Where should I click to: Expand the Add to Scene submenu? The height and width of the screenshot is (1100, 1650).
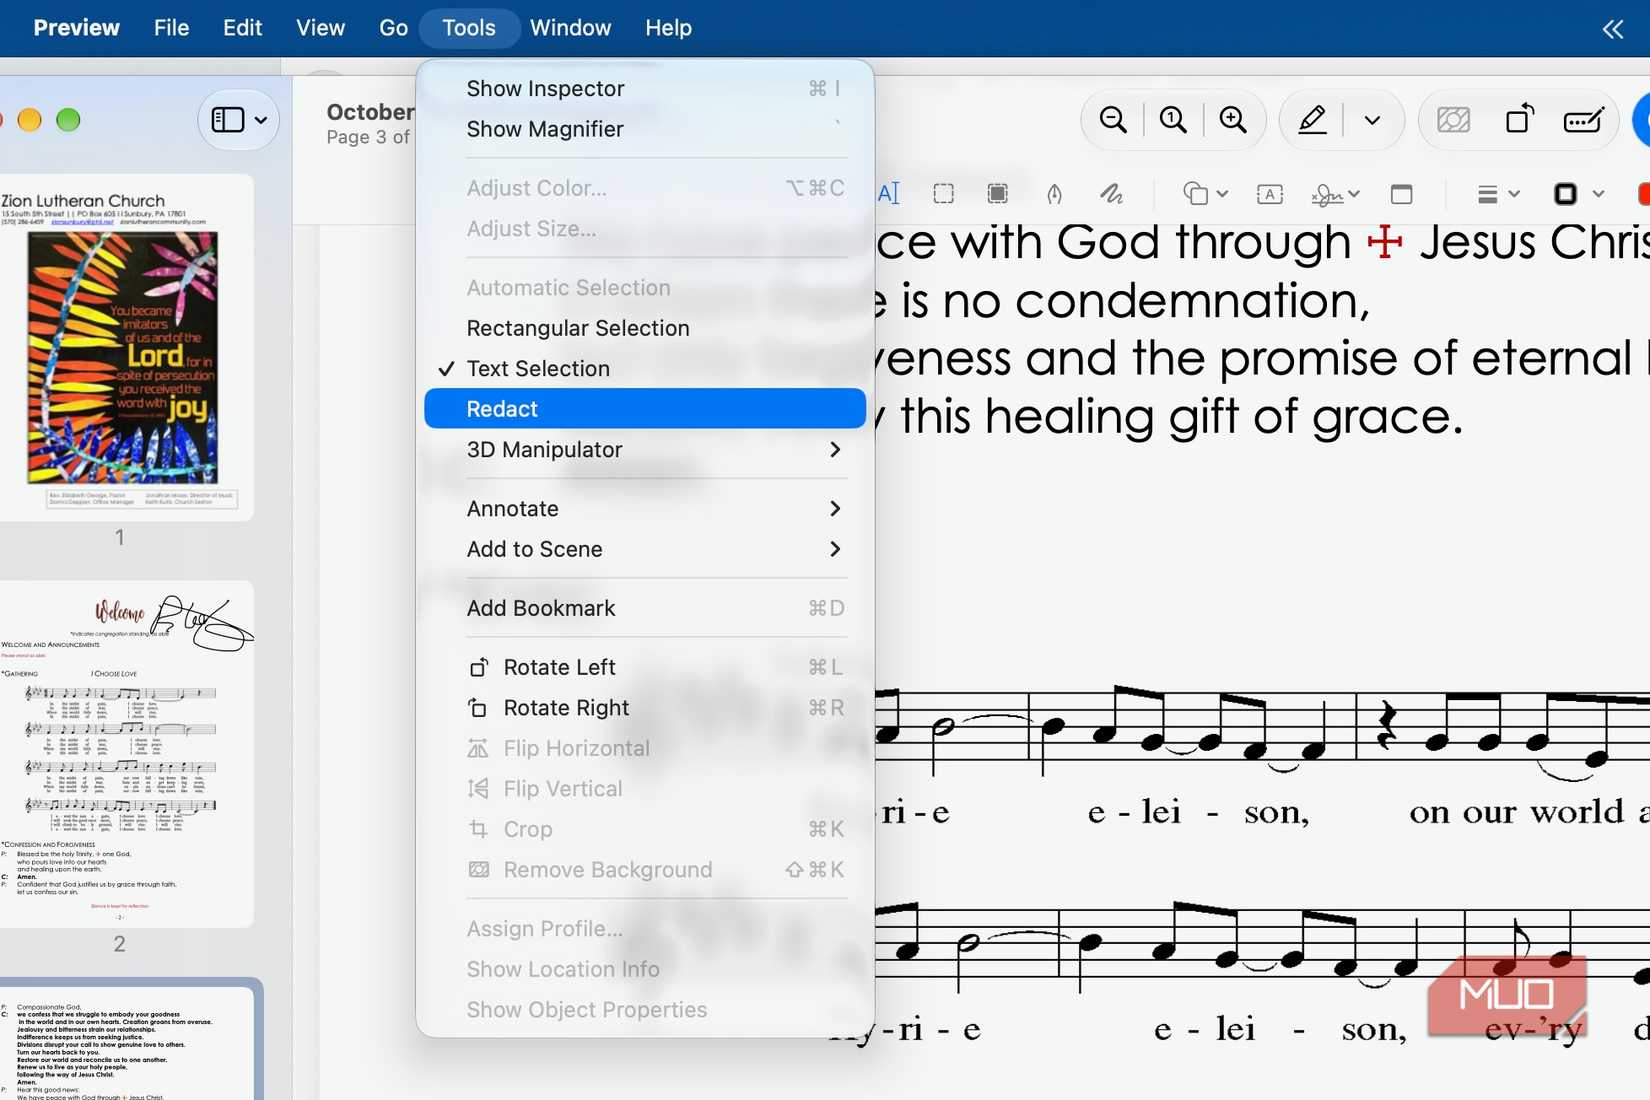click(645, 549)
